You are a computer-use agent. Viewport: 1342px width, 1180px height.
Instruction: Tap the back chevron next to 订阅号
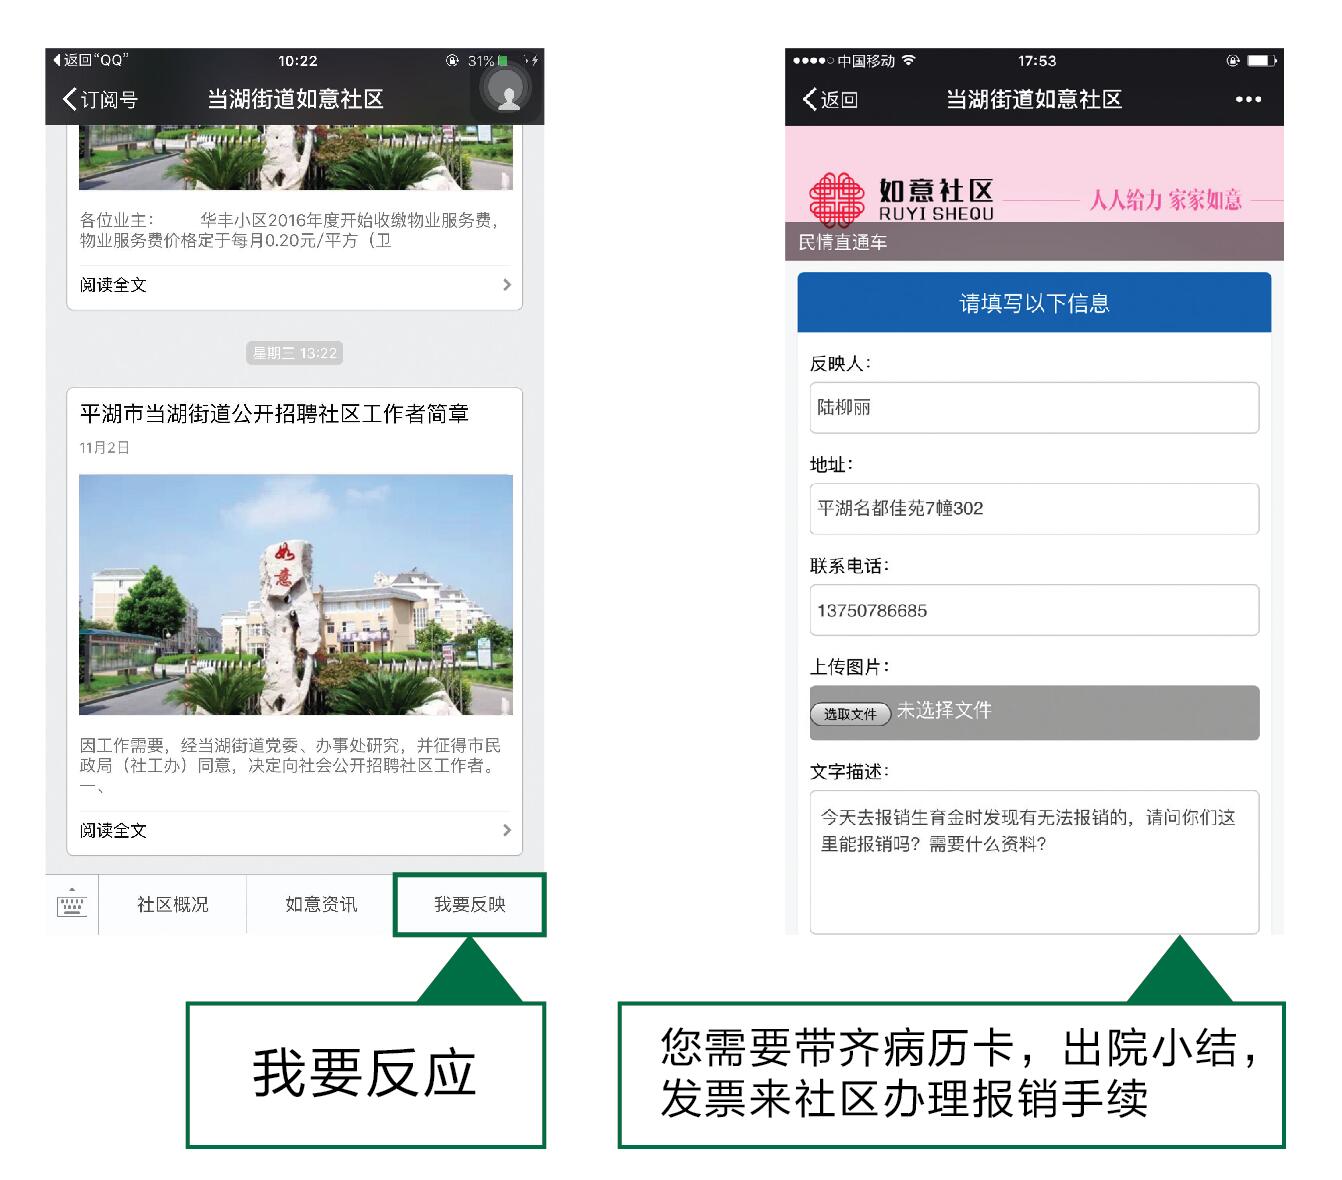pos(68,99)
